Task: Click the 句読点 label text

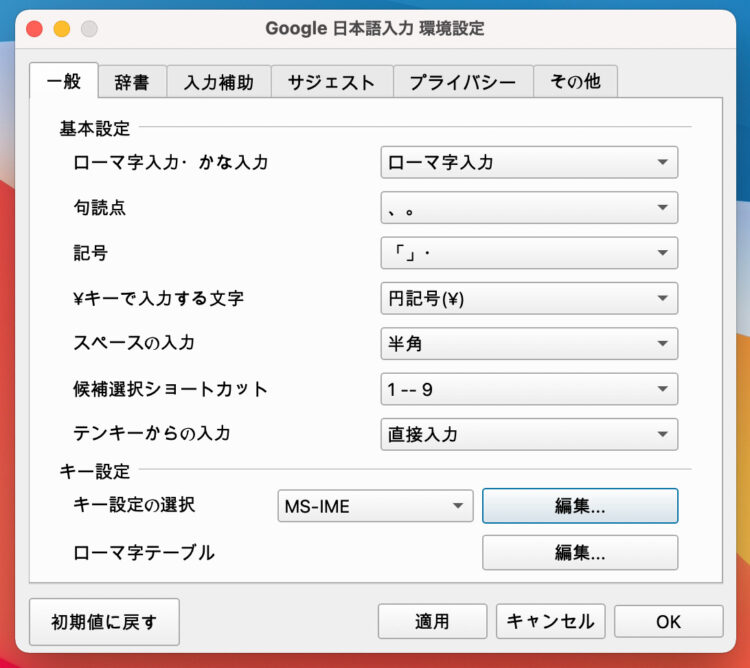Action: click(99, 208)
